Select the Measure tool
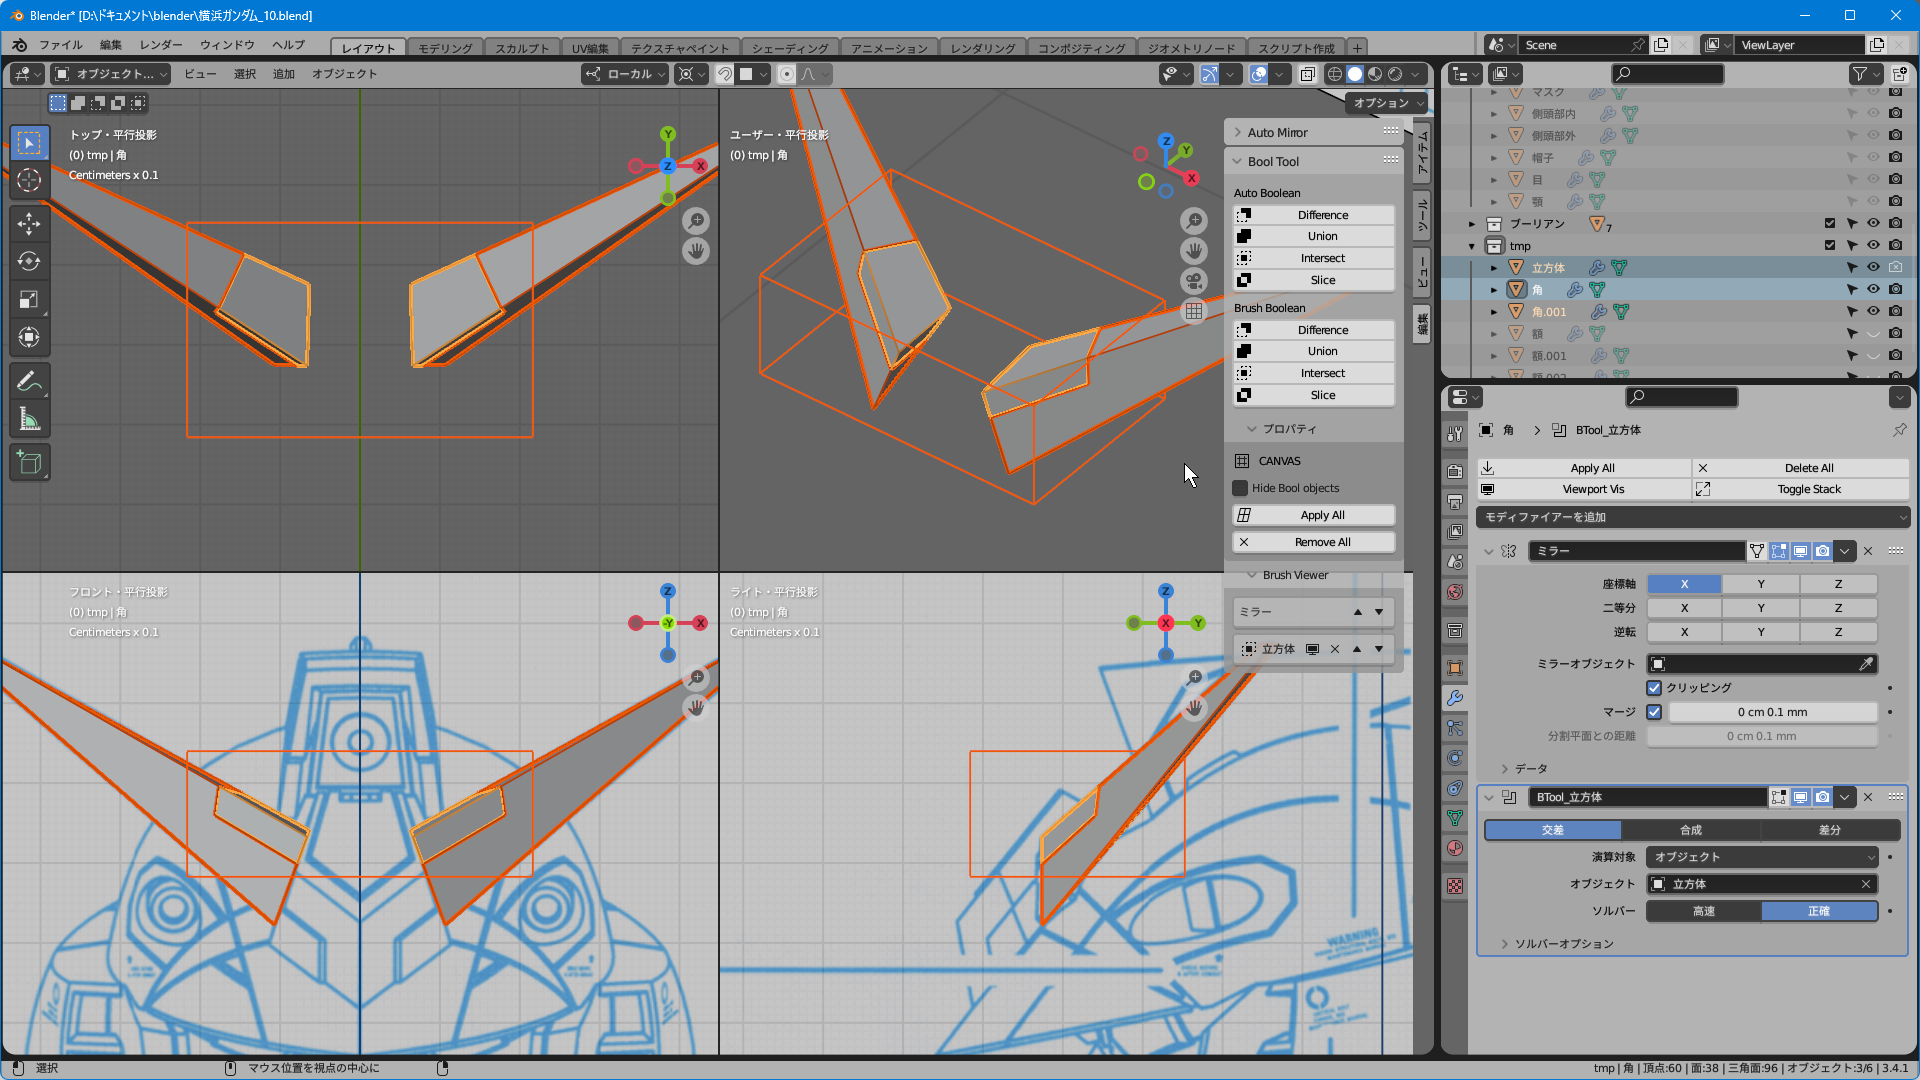Viewport: 1920px width, 1080px height. [29, 420]
